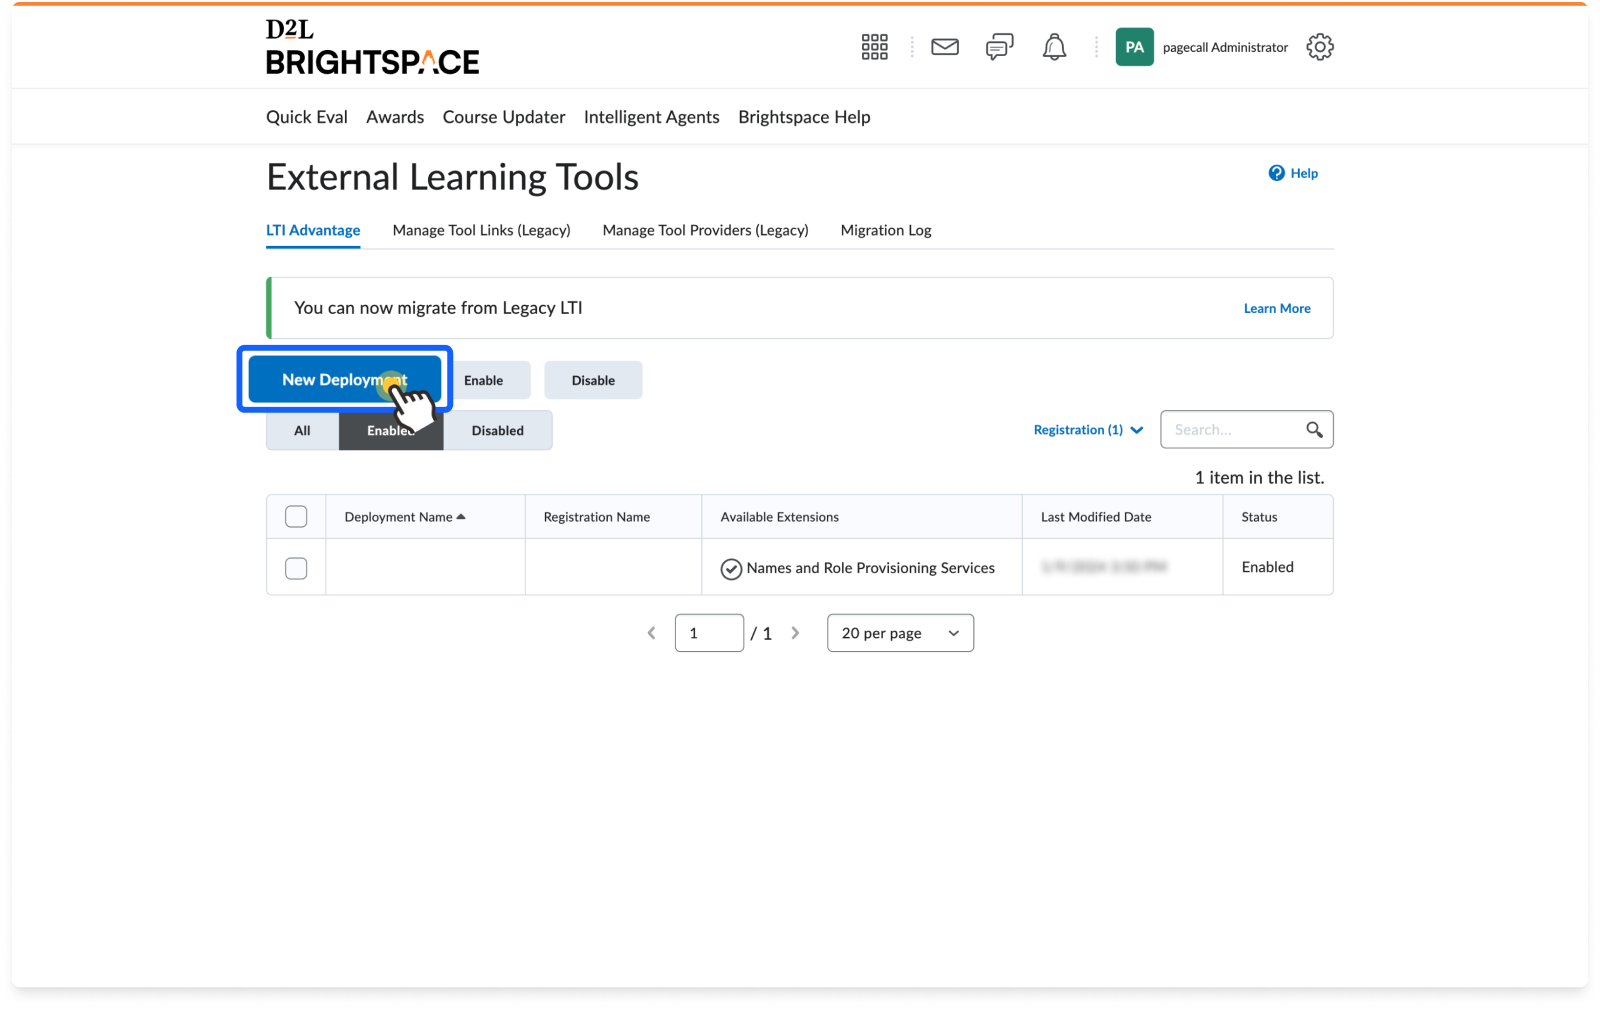Click the Disable button
The width and height of the screenshot is (1600, 1009).
[593, 380]
